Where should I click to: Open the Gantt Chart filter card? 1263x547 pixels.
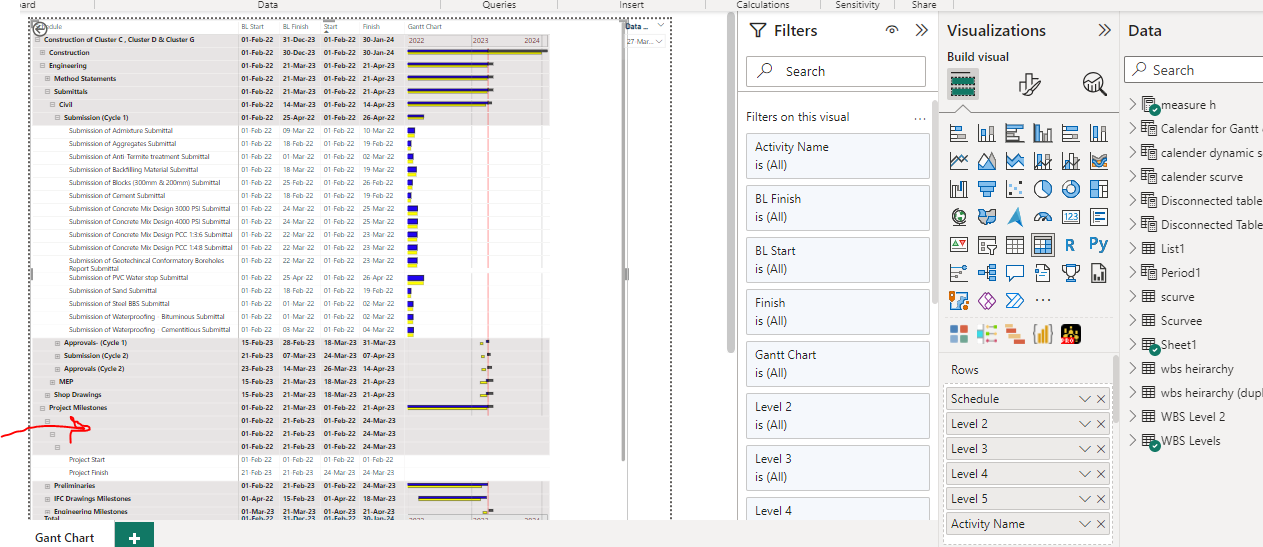pyautogui.click(x=838, y=364)
